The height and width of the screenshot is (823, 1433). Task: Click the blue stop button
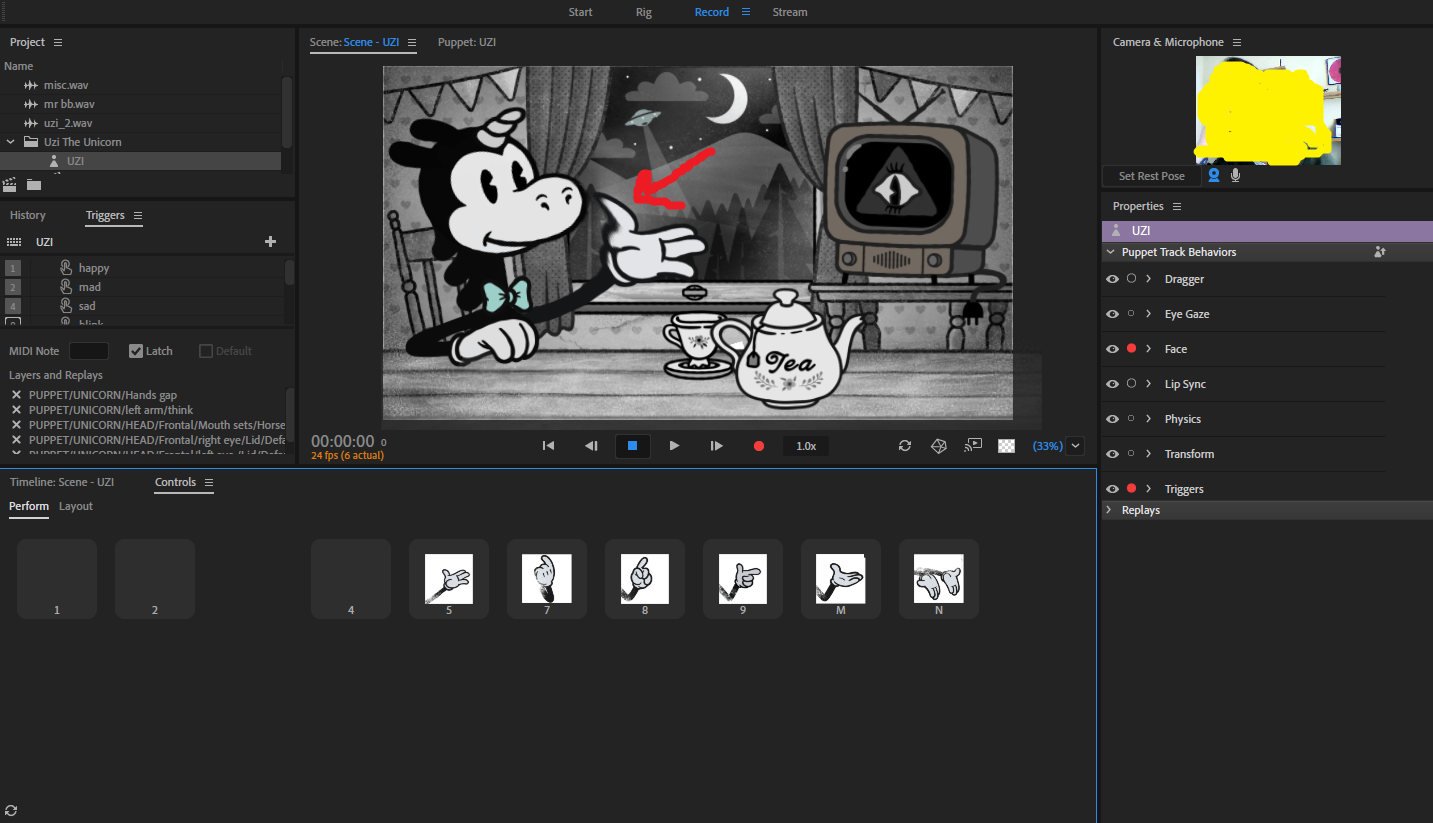[x=632, y=446]
